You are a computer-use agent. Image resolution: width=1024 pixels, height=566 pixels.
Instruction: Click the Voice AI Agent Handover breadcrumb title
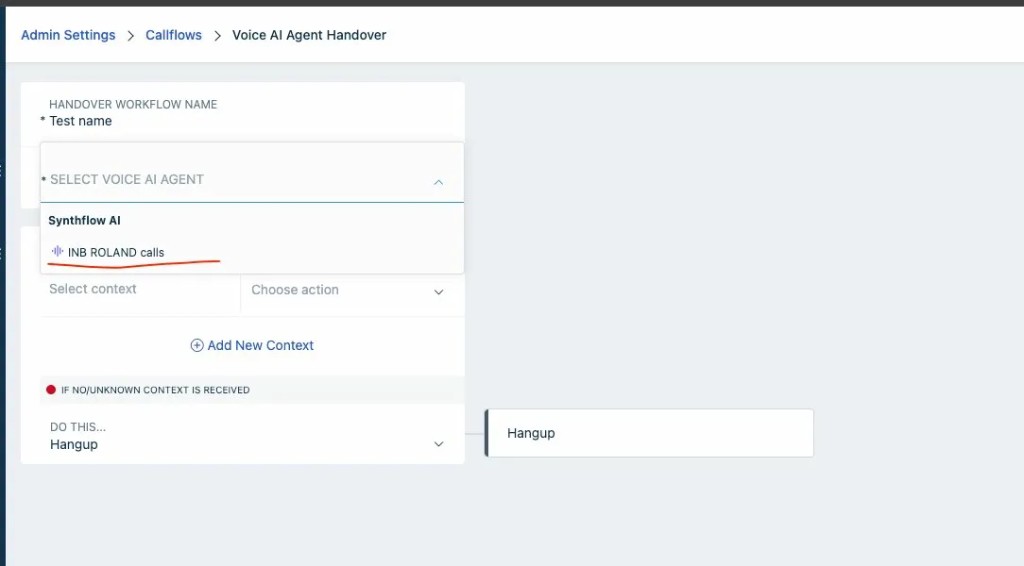click(x=309, y=35)
